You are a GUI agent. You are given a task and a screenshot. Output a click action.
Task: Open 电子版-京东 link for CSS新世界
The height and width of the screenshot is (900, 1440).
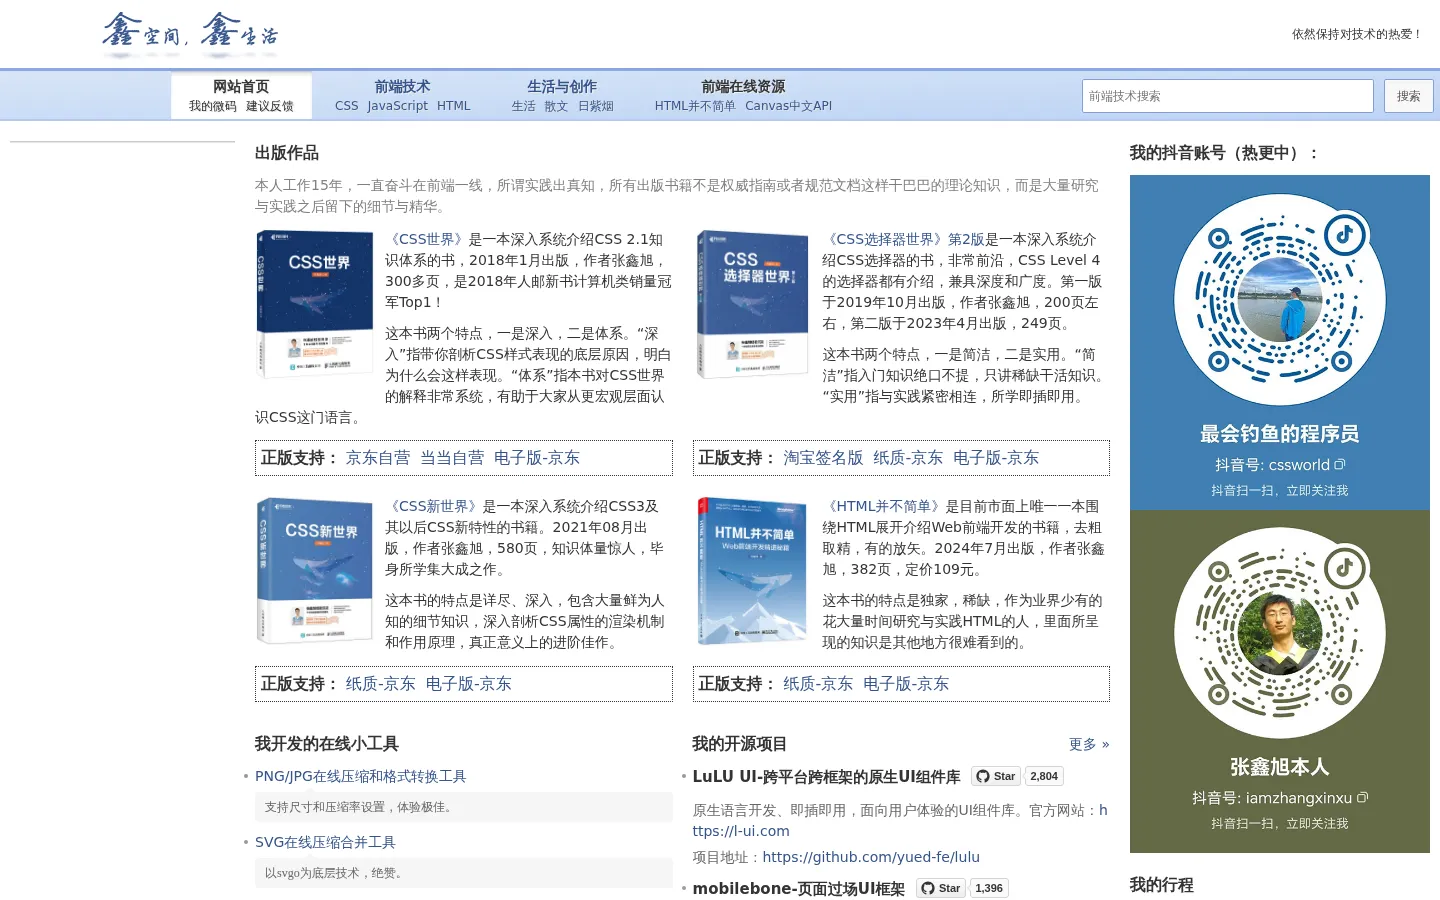(468, 684)
